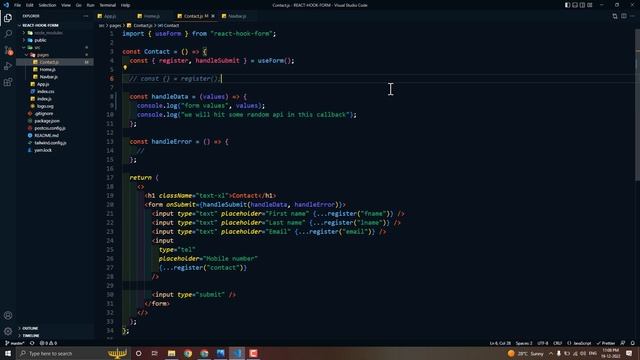
Task: Toggle Primary Side Bar layout button
Action: pos(567,5)
